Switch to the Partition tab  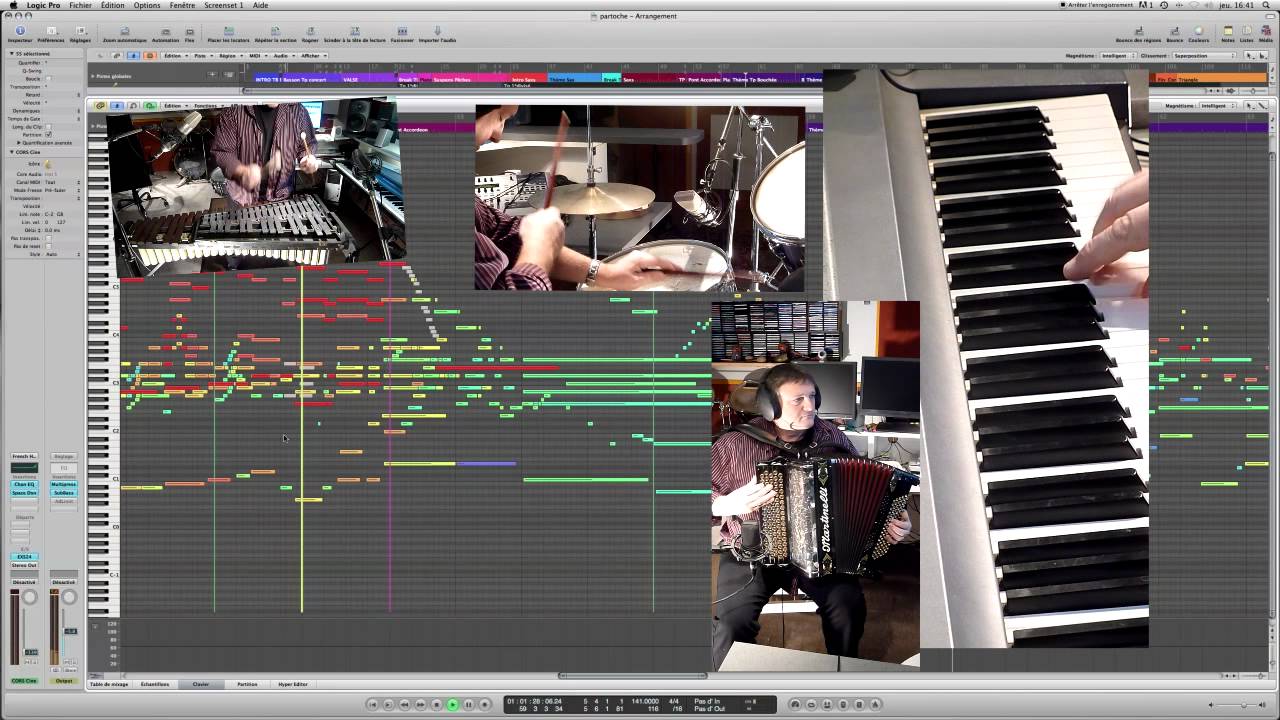click(x=247, y=684)
